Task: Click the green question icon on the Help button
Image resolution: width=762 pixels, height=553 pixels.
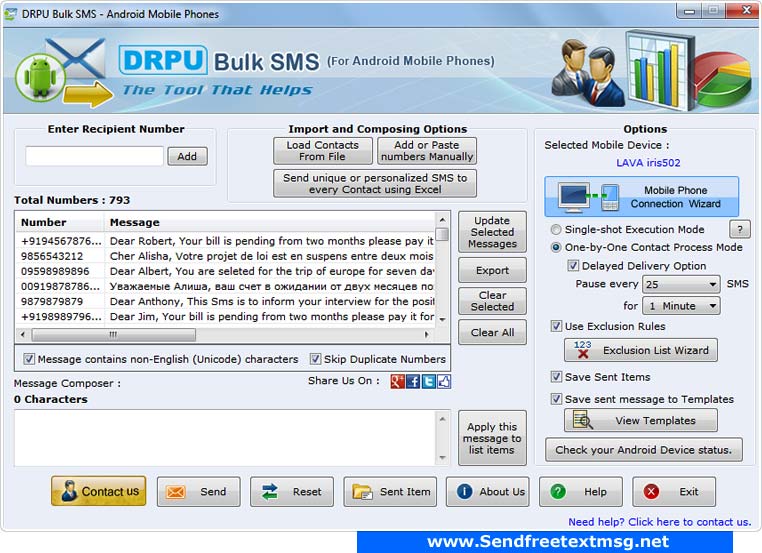Action: 558,492
